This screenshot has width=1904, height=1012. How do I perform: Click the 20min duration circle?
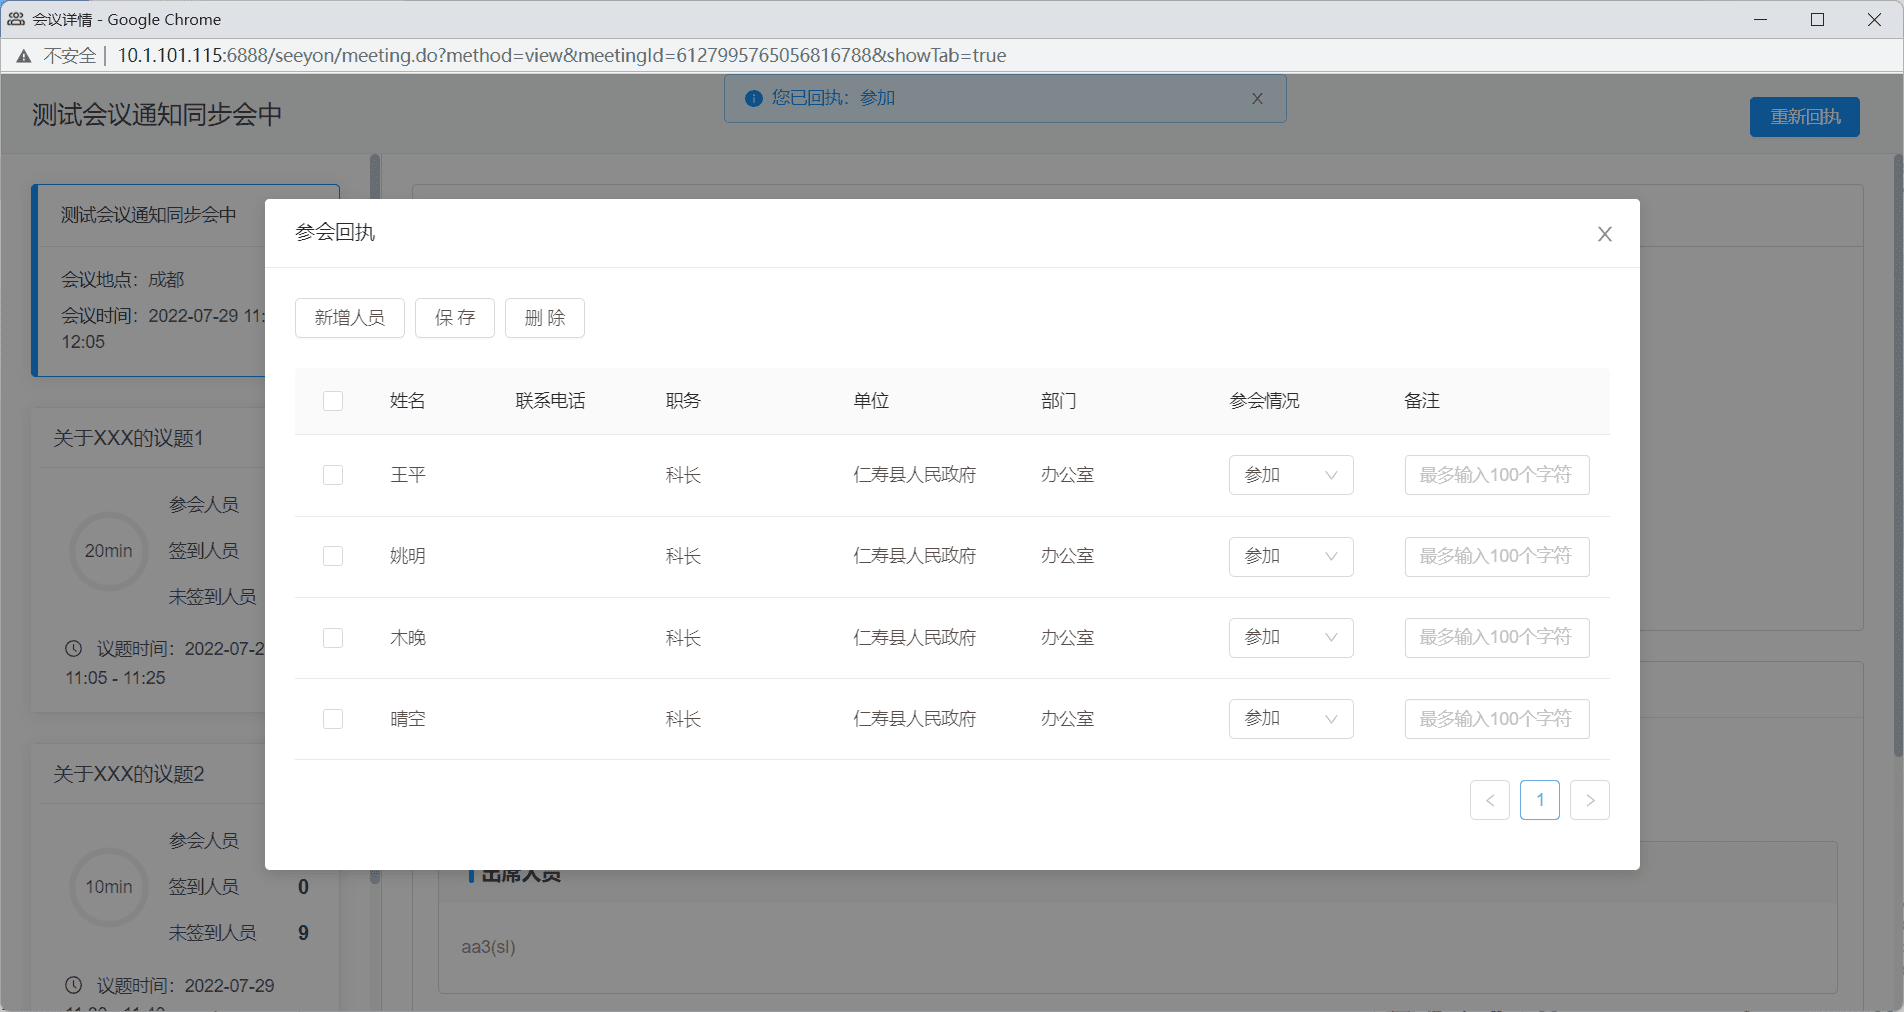[x=109, y=551]
